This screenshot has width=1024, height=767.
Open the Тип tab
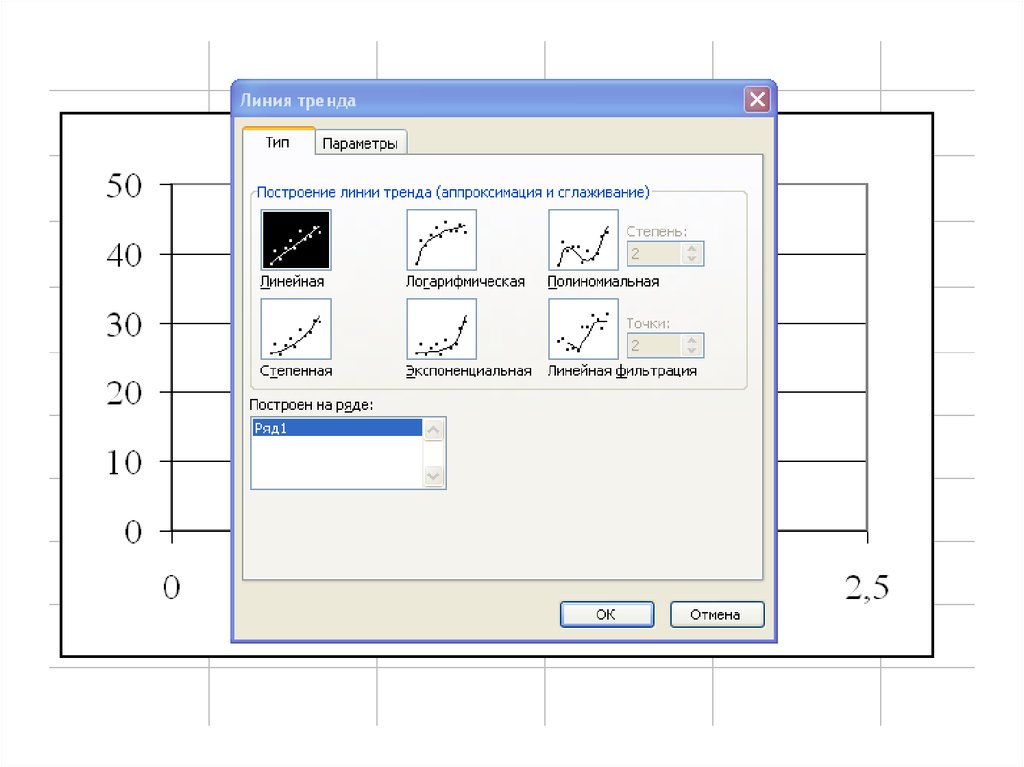tap(278, 143)
